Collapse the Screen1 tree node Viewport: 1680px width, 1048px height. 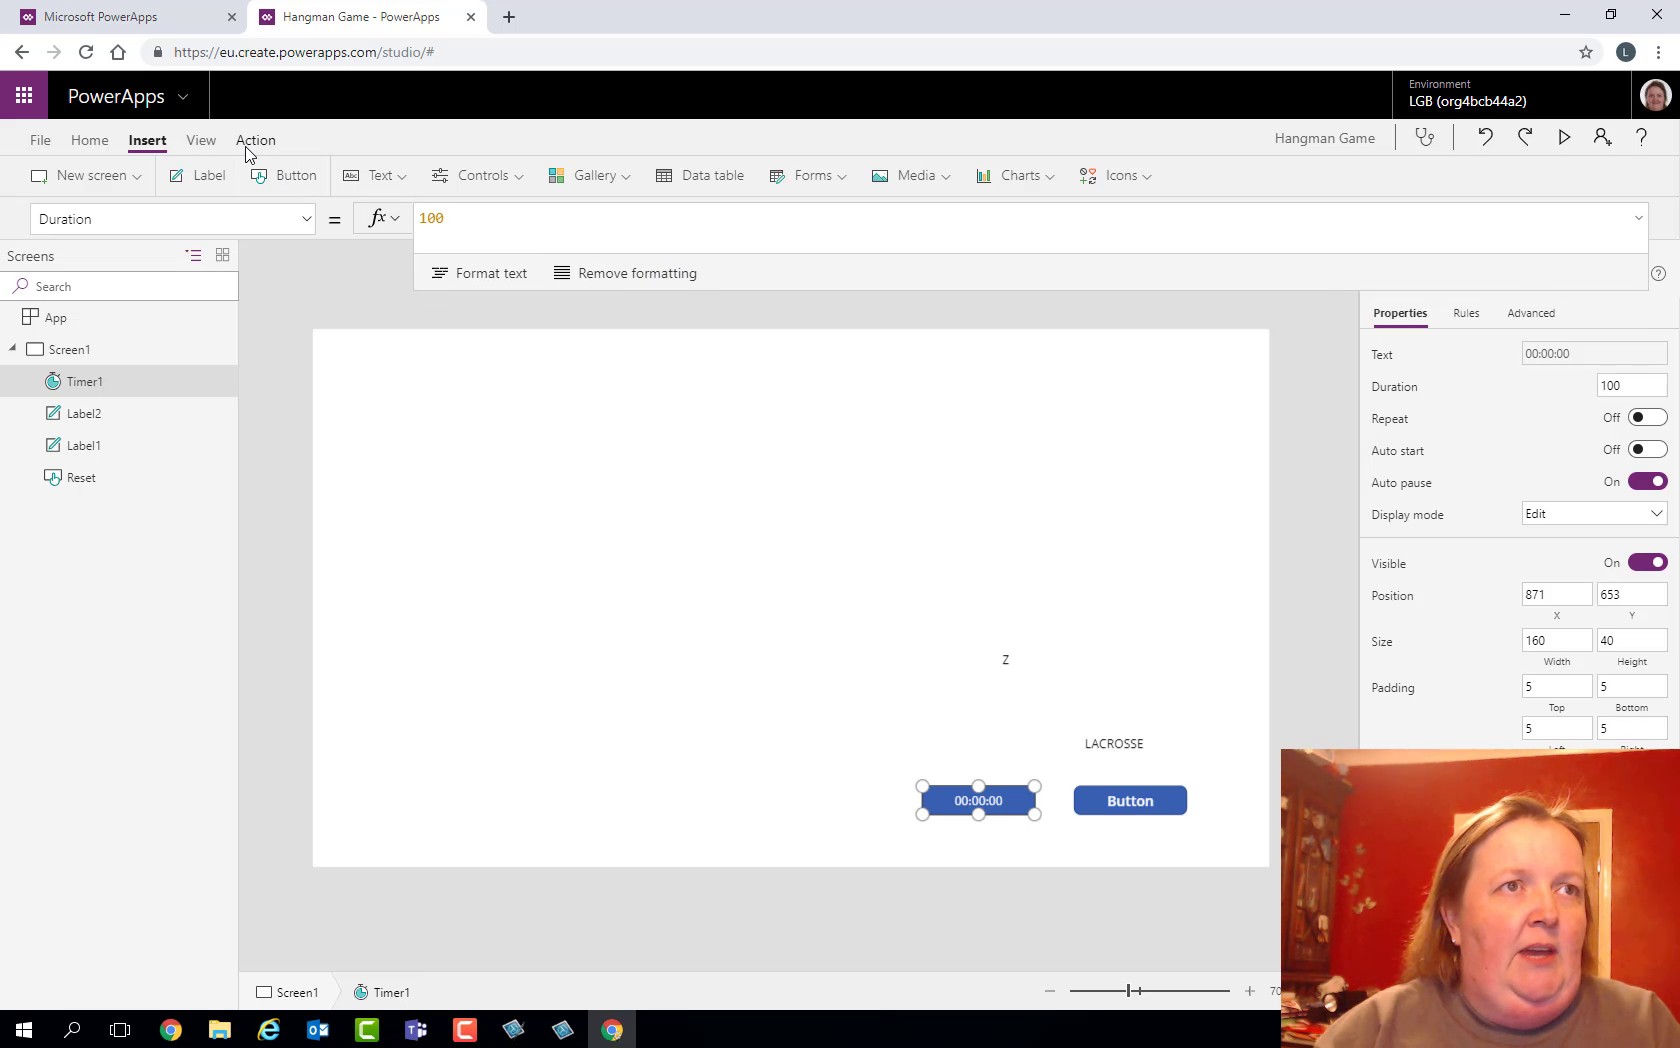[13, 349]
